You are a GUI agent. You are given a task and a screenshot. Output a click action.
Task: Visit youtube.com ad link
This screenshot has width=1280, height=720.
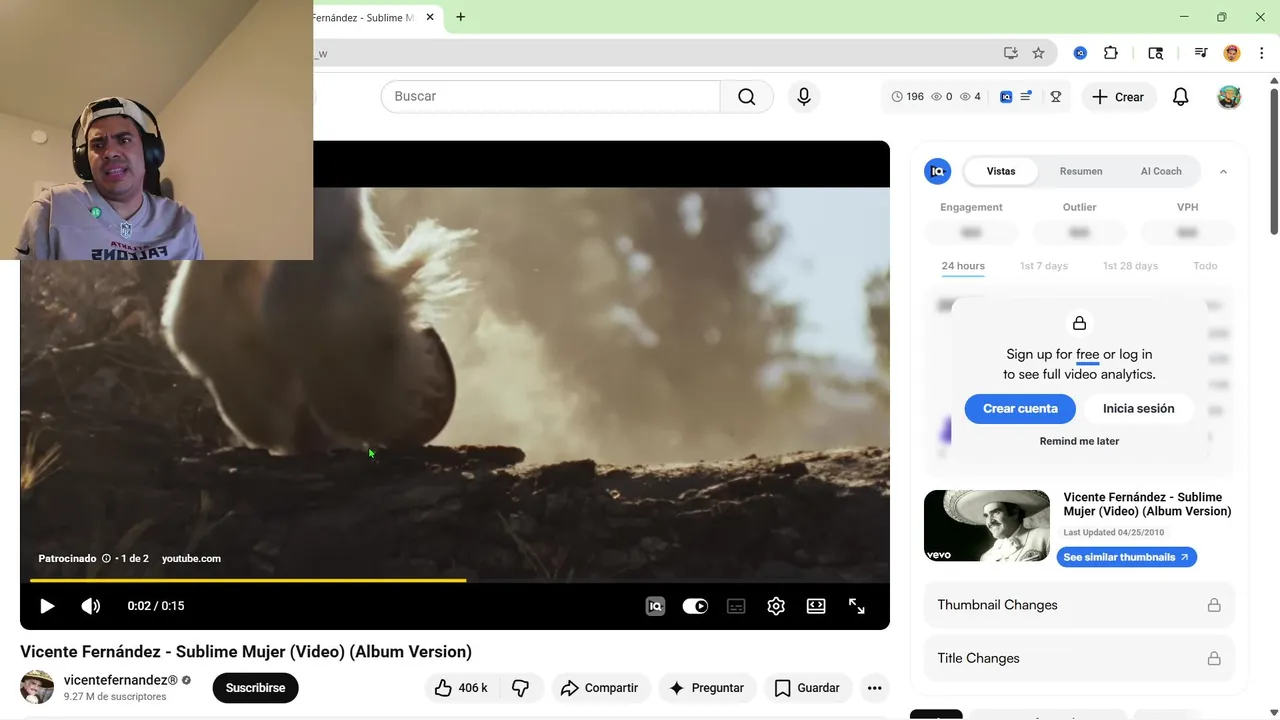tap(191, 559)
